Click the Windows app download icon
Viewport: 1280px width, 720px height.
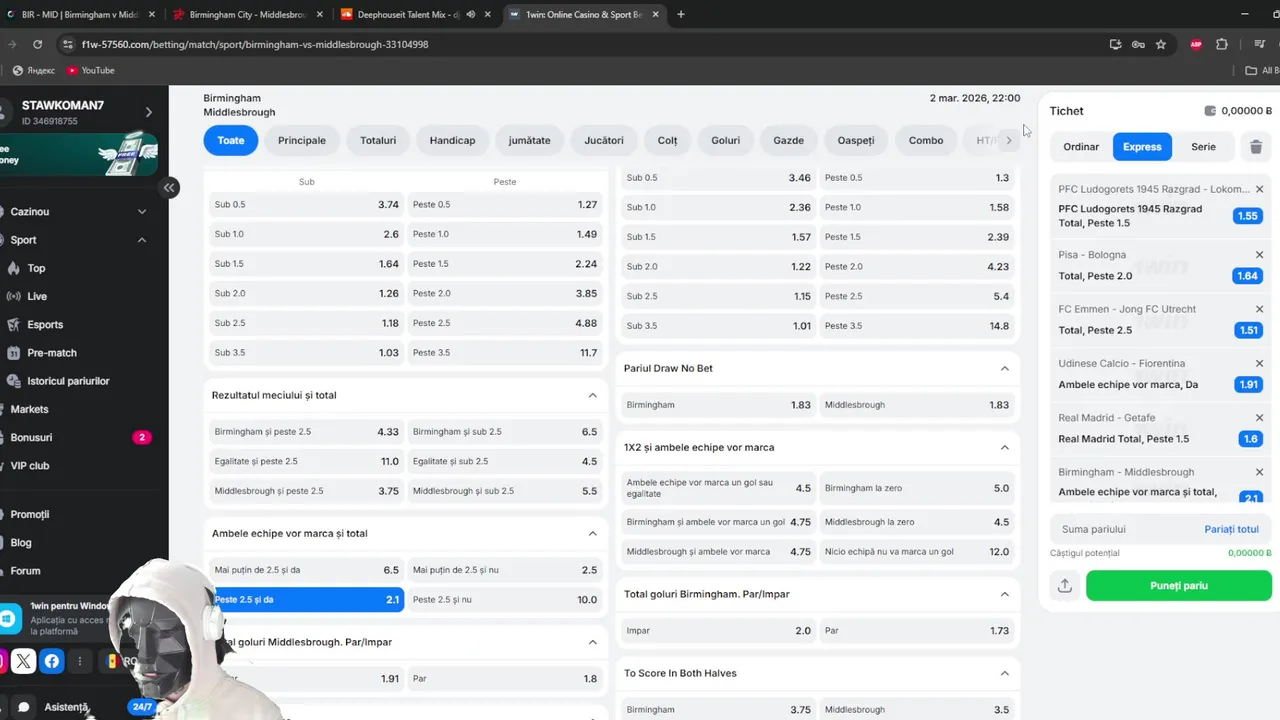tap(10, 619)
